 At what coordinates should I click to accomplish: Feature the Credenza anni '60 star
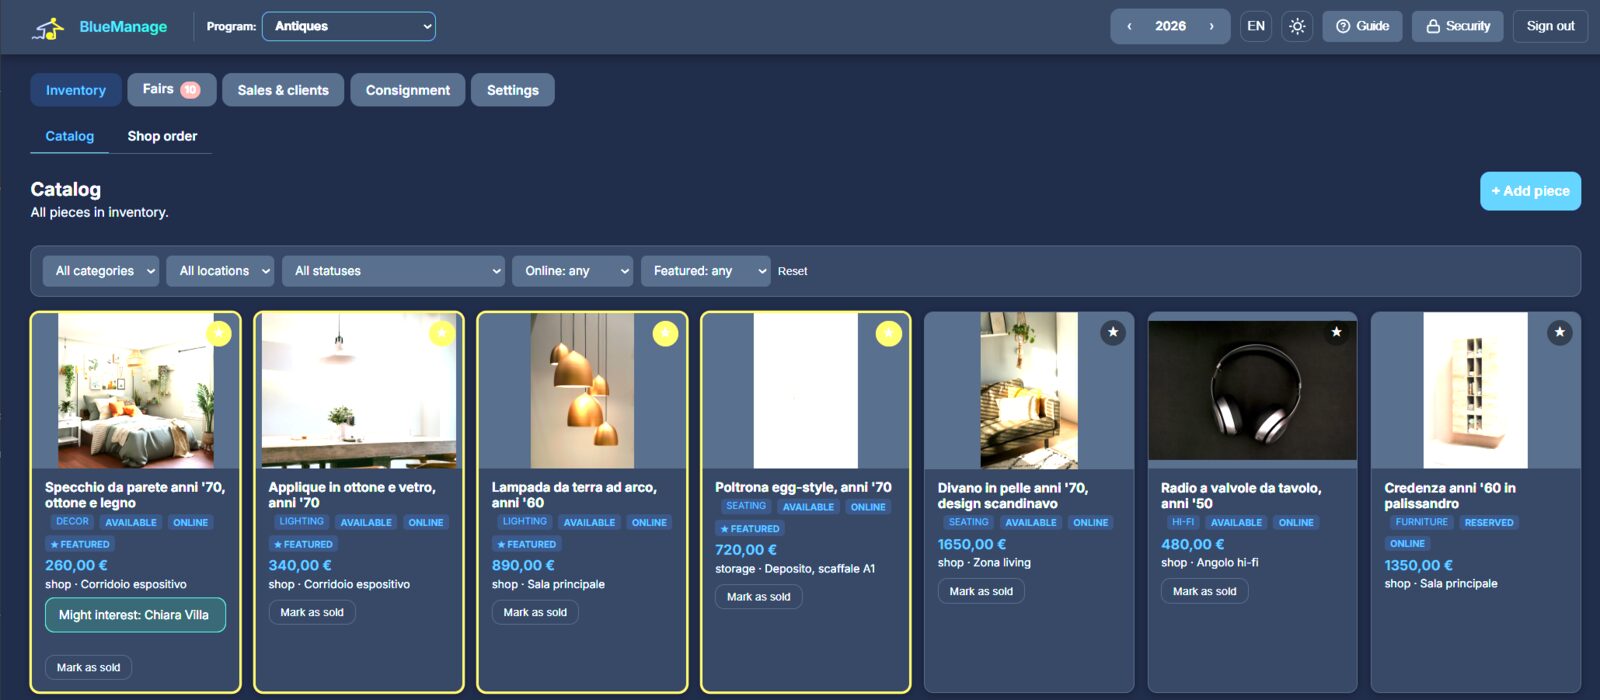1560,332
